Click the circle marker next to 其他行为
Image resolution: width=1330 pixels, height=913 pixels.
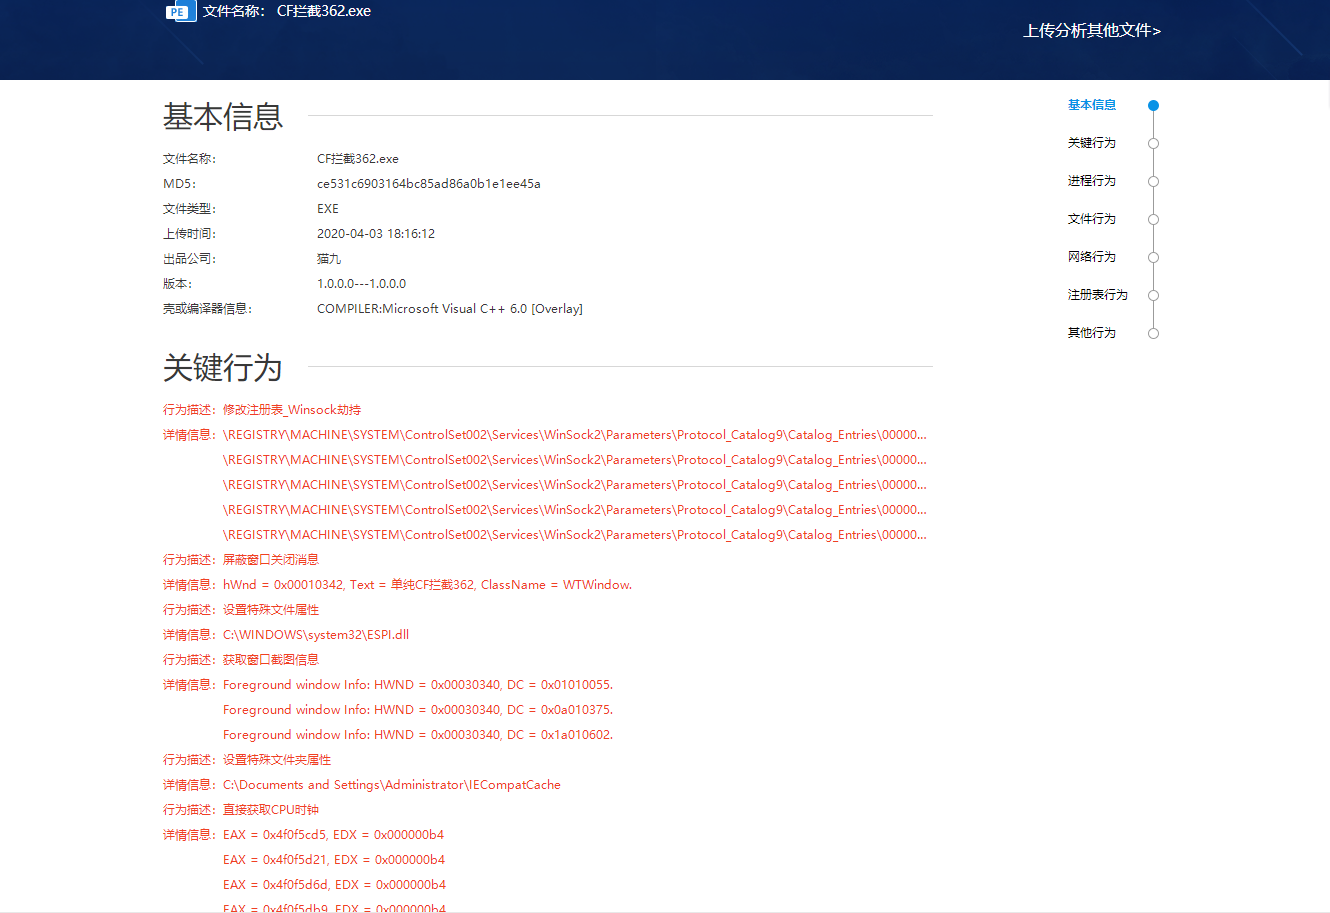click(1153, 333)
